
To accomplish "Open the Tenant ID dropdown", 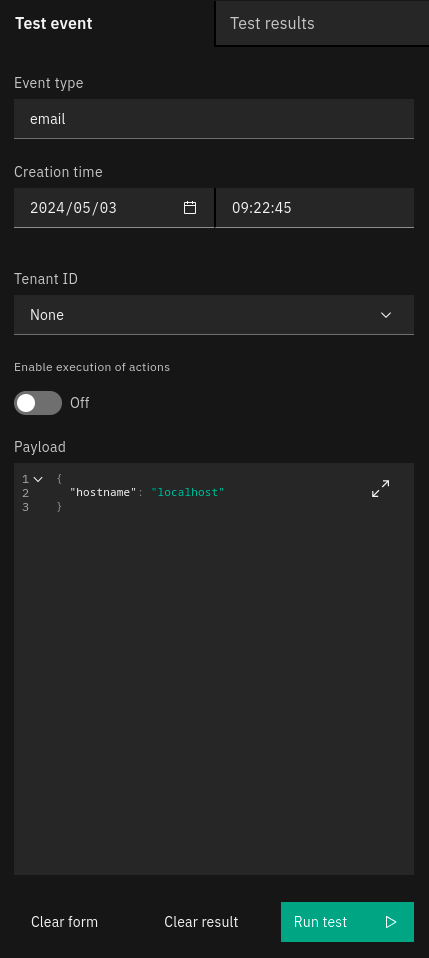I will [x=214, y=315].
